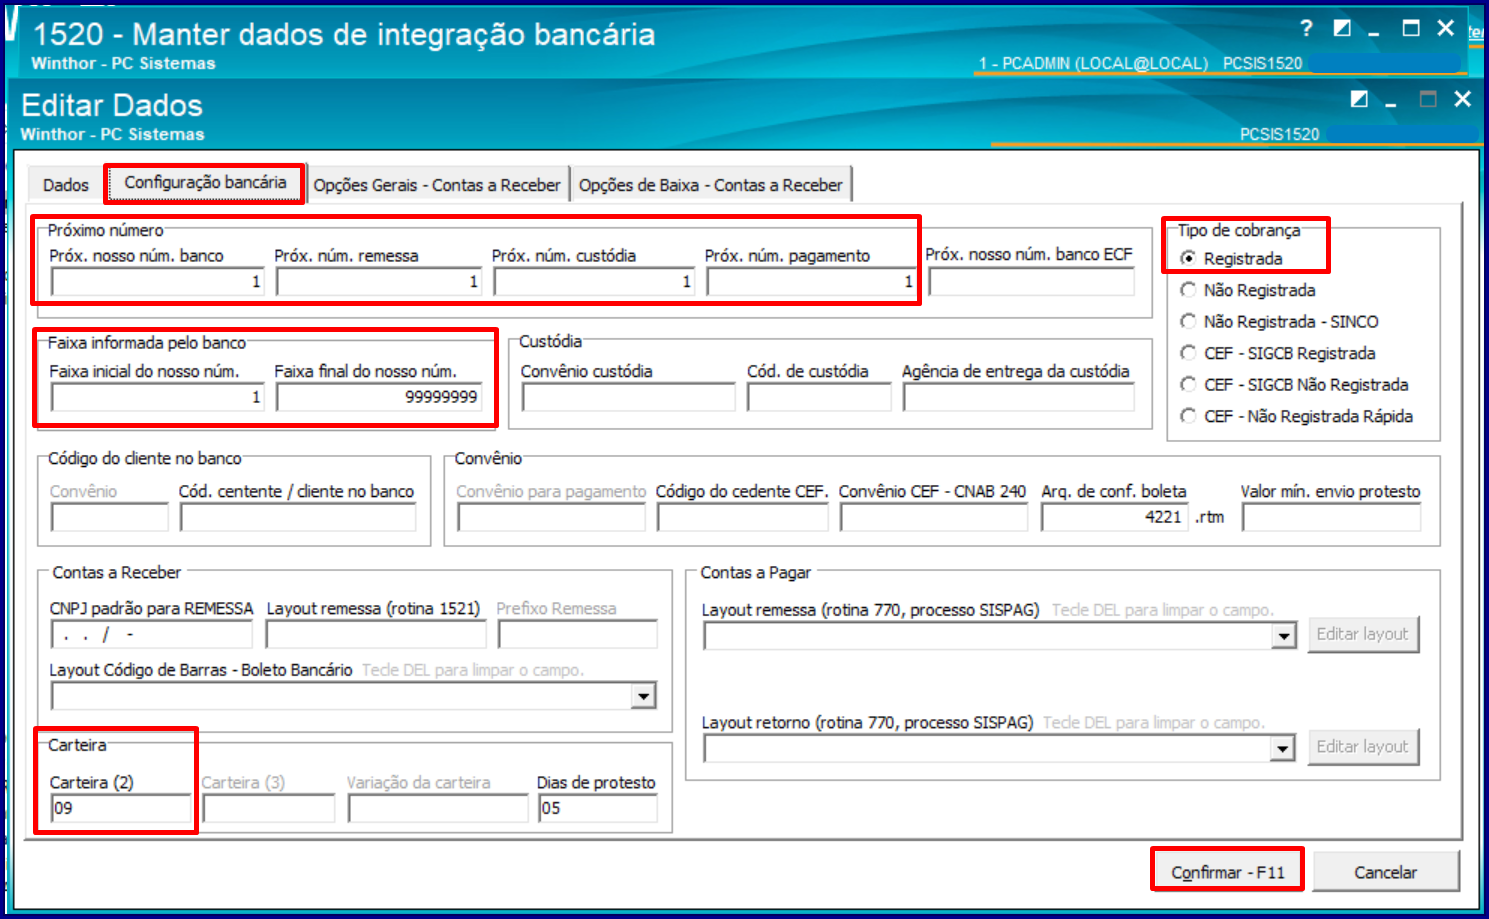Click Arq. de conf. boleta field
Screen dimensions: 1489x919
click(1115, 517)
